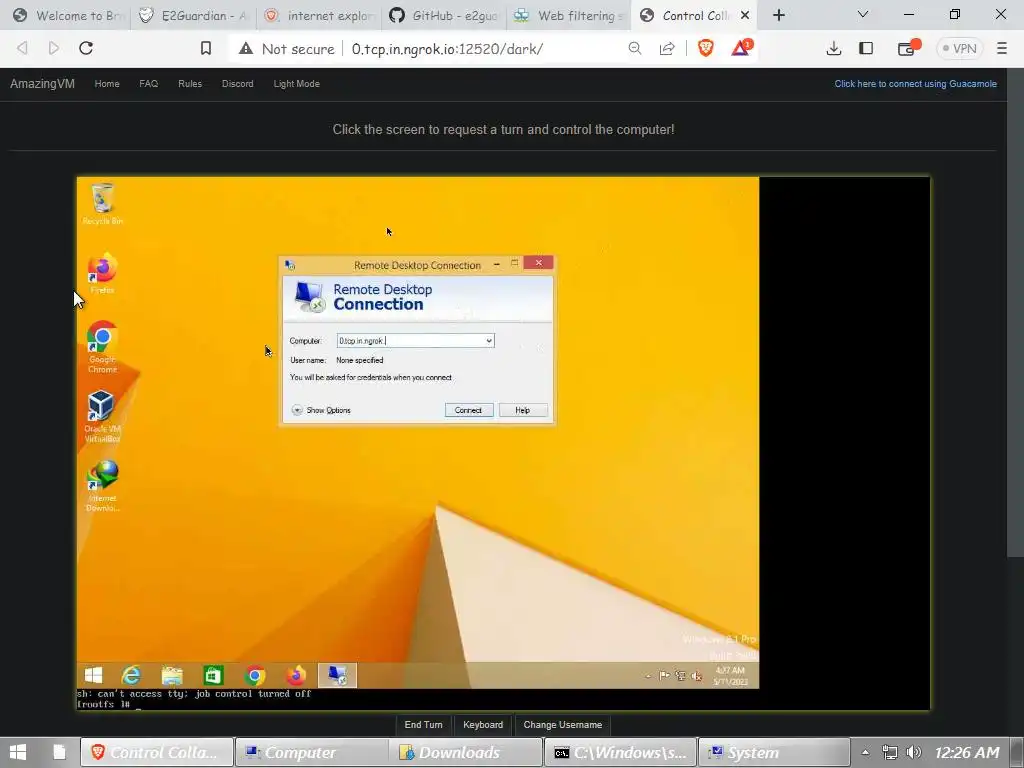Go back with the browser back arrow

pyautogui.click(x=22, y=48)
